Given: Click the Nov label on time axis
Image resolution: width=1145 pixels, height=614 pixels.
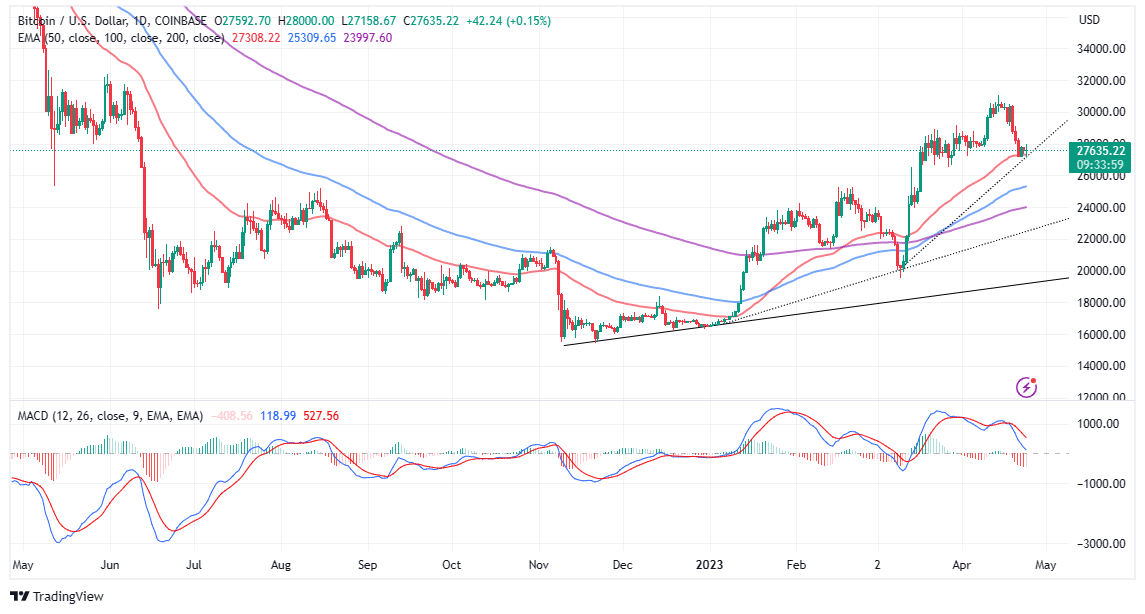Looking at the screenshot, I should point(538,564).
